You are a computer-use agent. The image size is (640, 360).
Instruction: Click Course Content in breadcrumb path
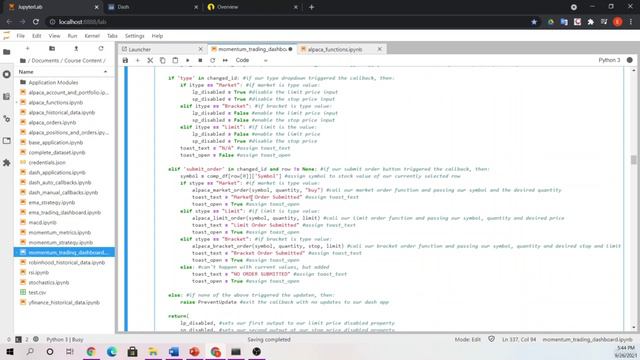coord(83,60)
